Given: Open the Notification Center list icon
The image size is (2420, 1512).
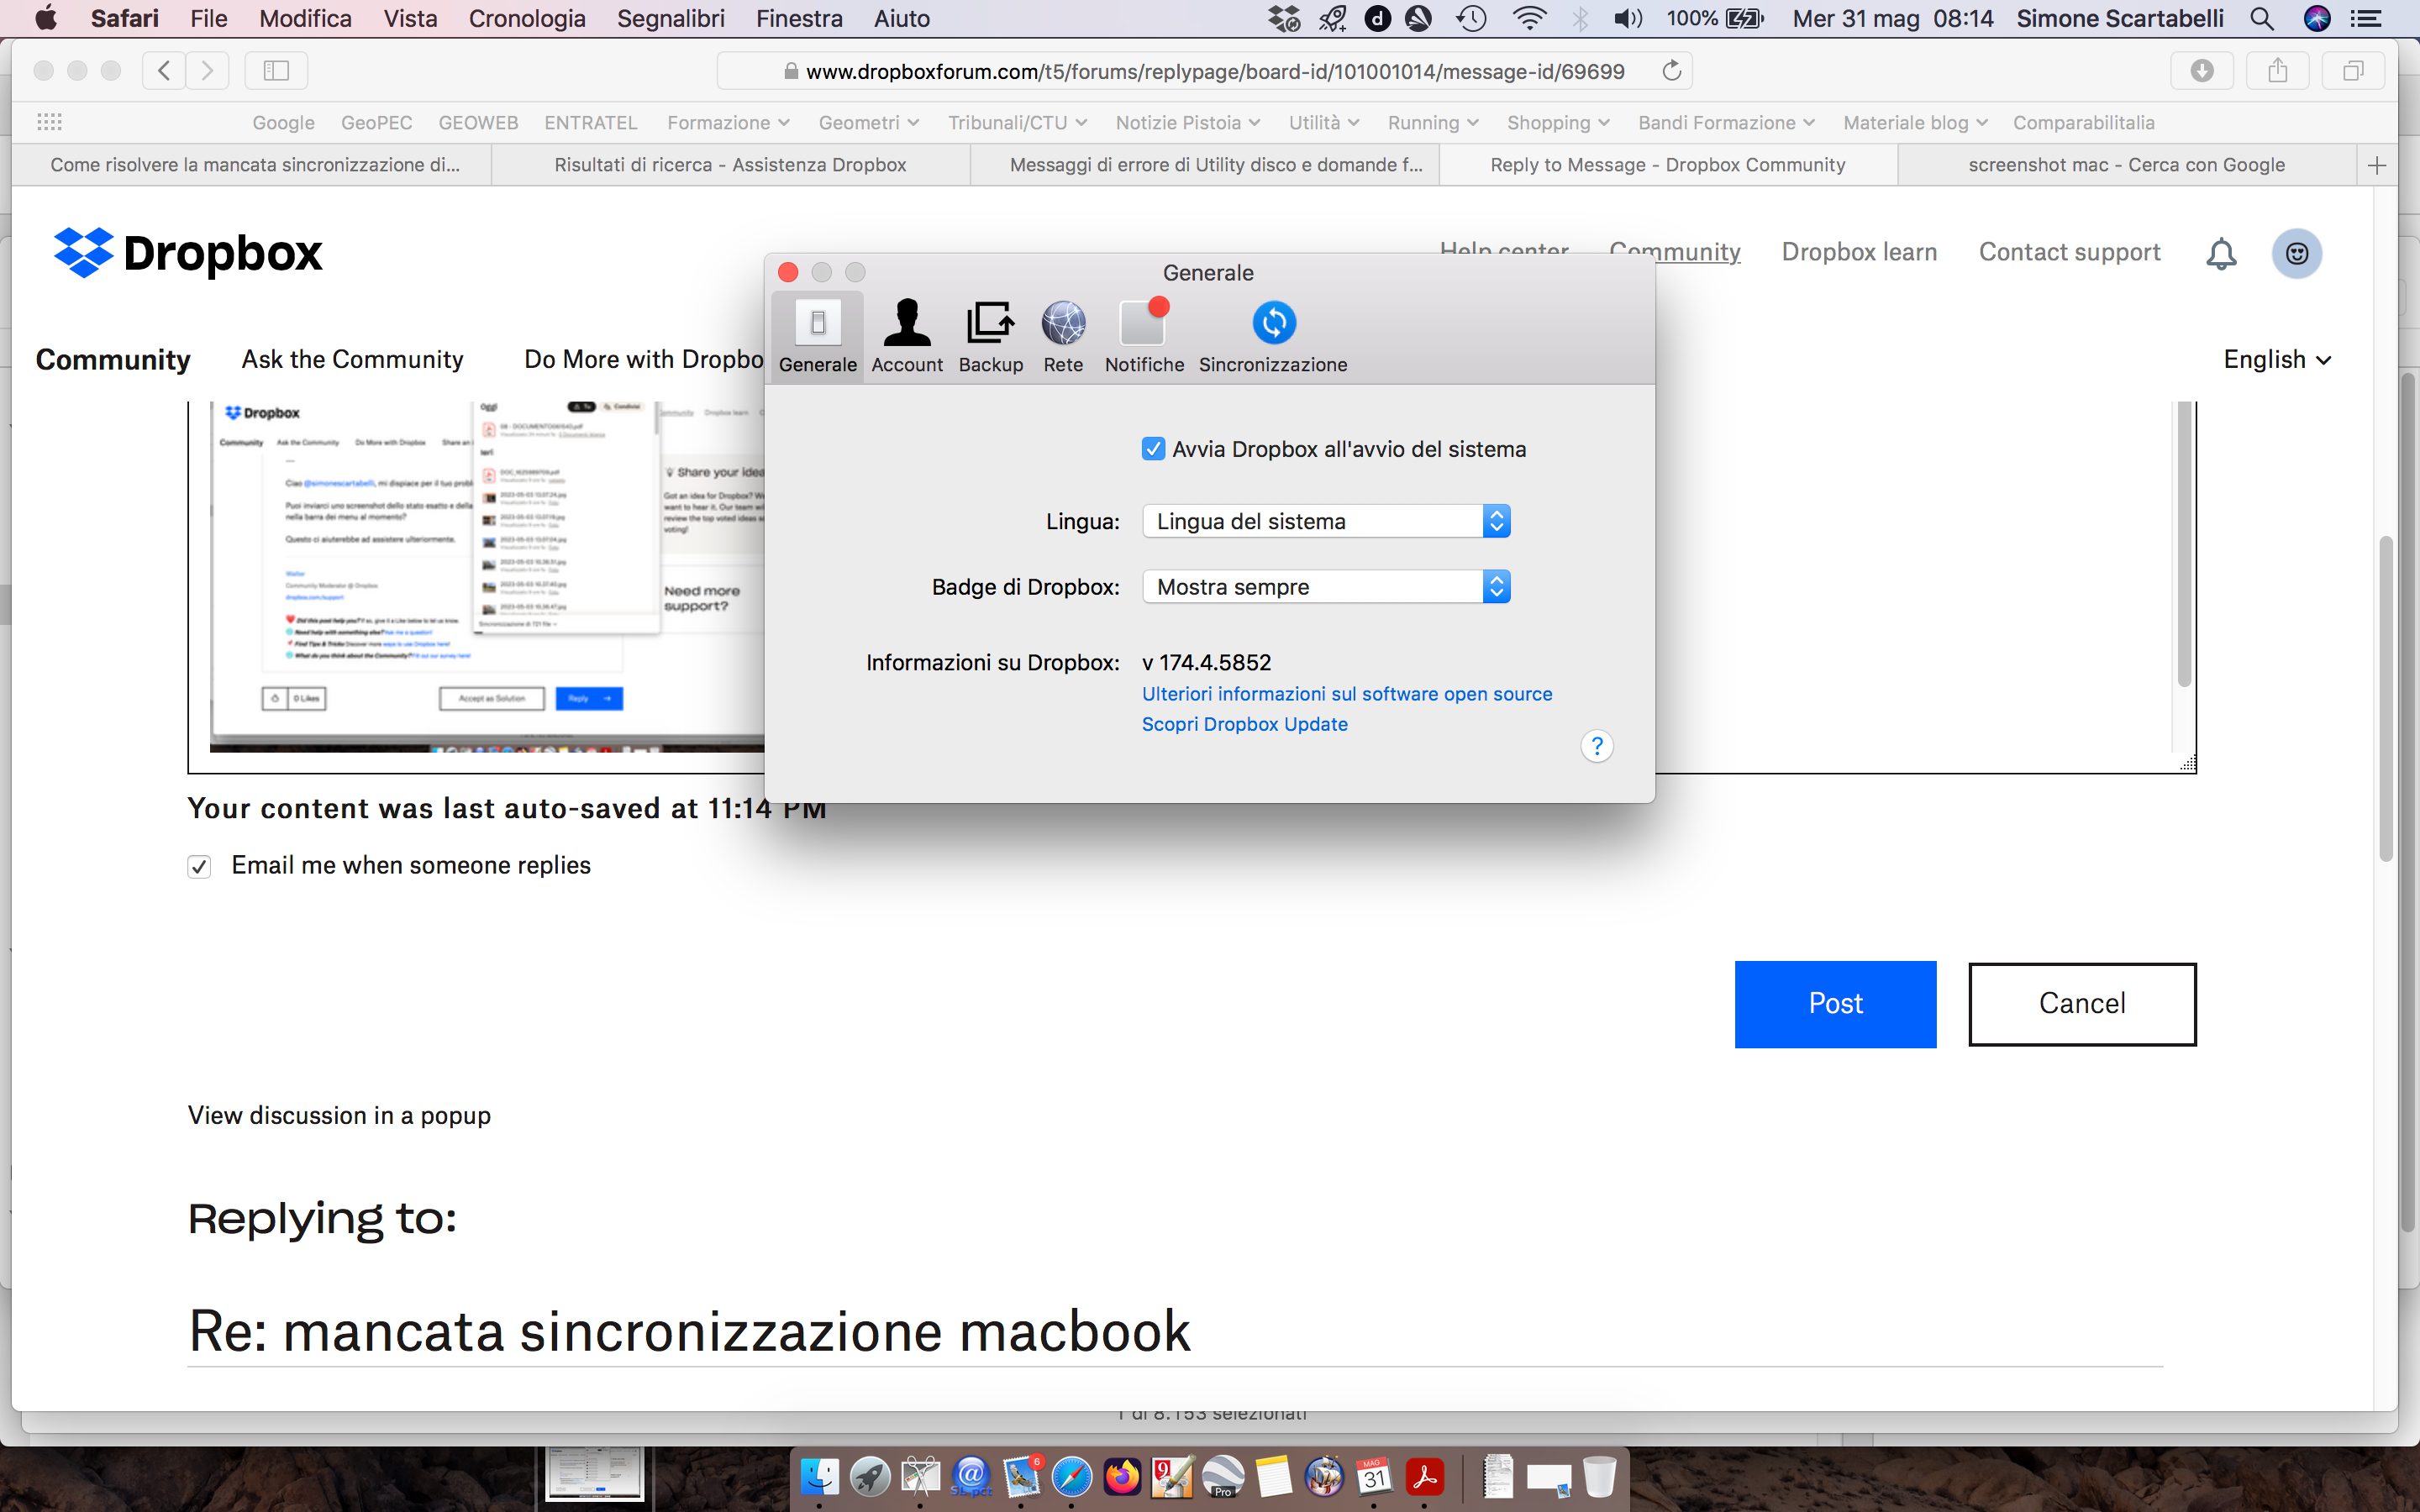Looking at the screenshot, I should (2365, 18).
